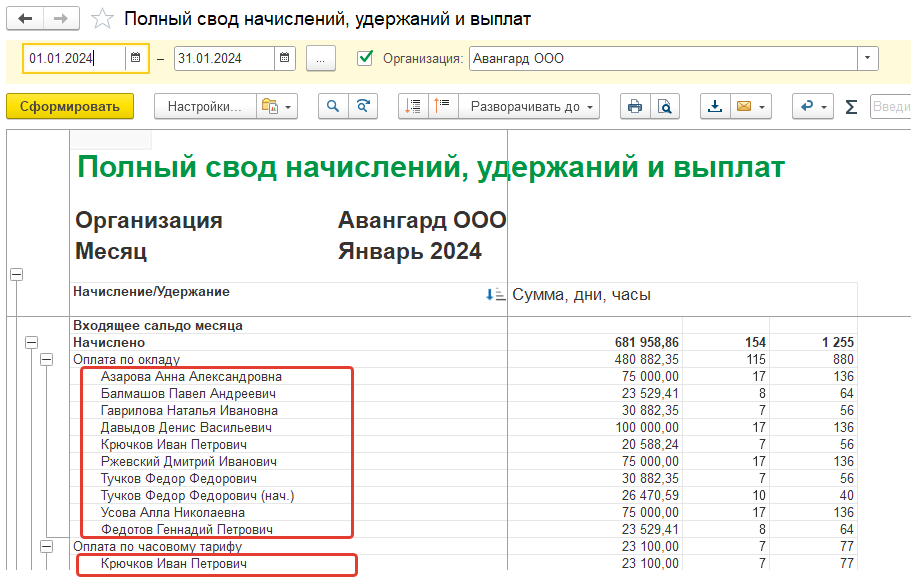Collapse the Начислено group
This screenshot has width=911, height=577.
pos(32,342)
